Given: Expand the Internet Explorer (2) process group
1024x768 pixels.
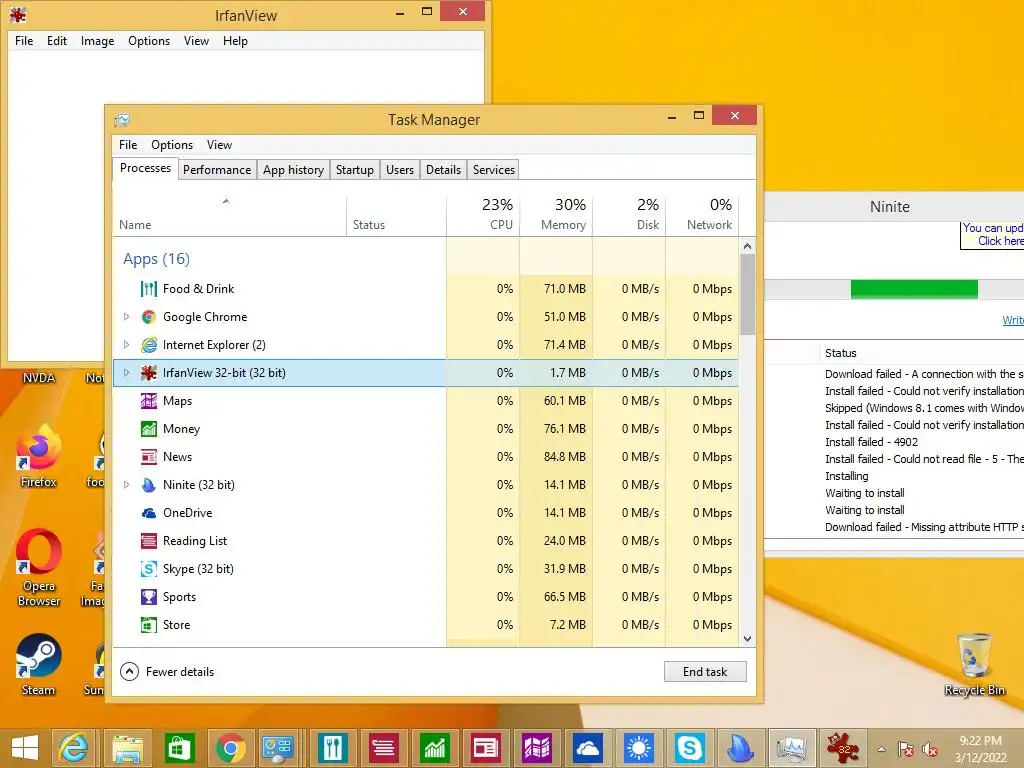Looking at the screenshot, I should click(x=127, y=345).
